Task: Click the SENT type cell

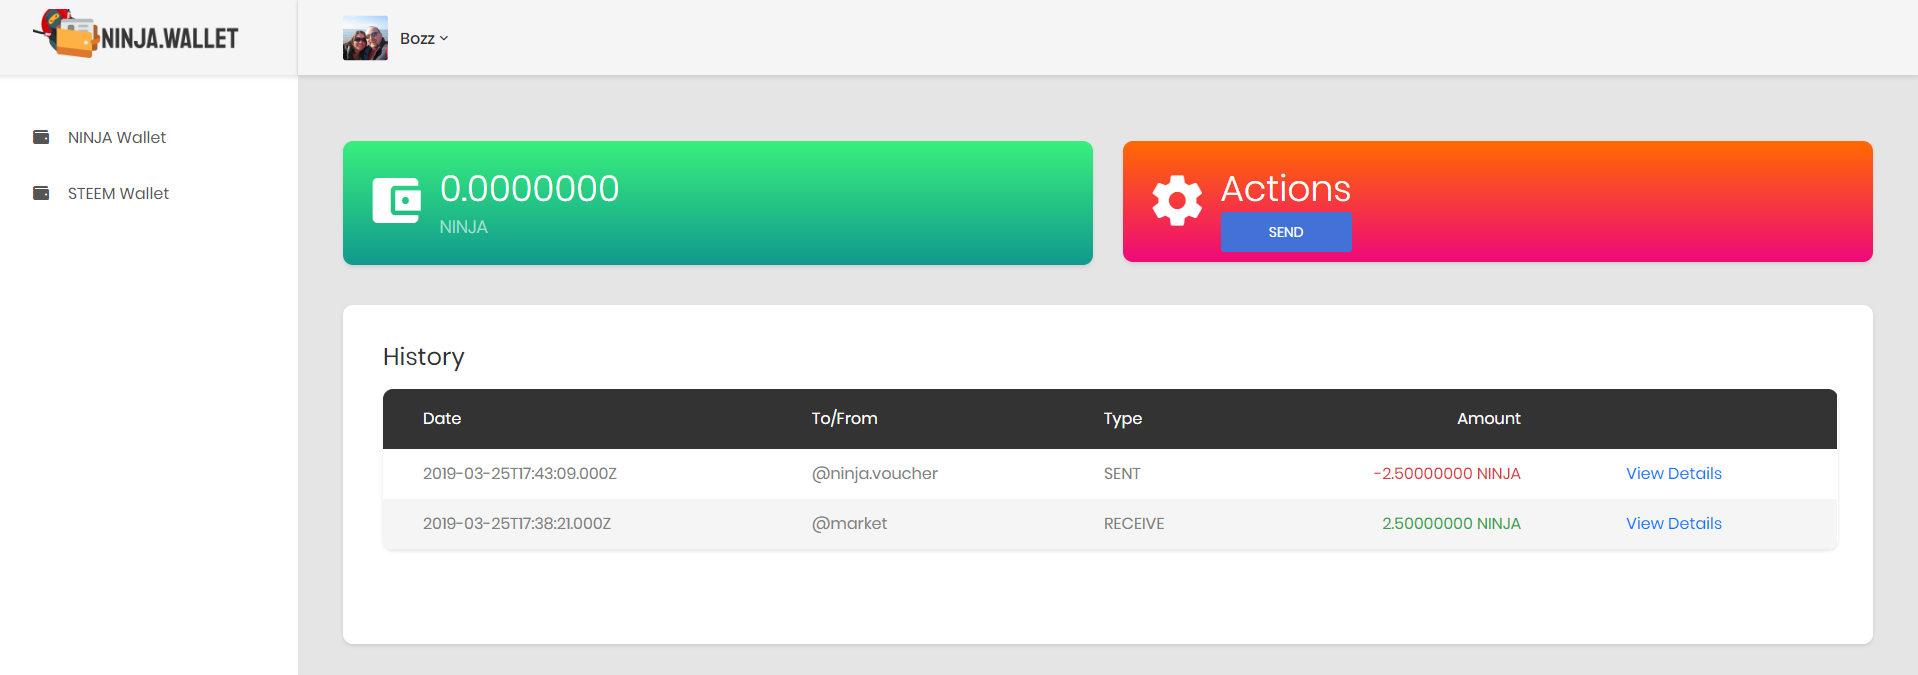Action: [1122, 473]
